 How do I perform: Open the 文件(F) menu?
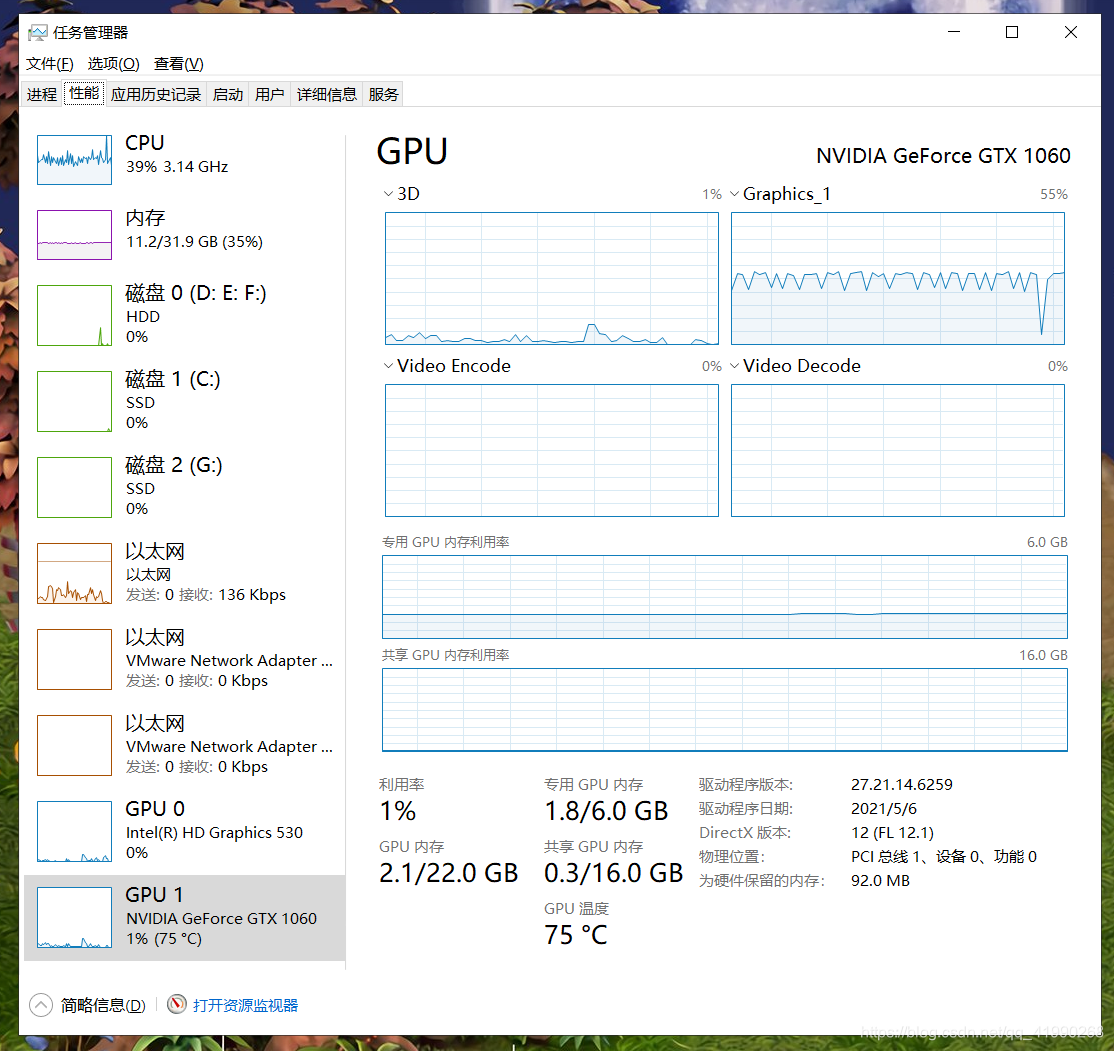50,64
